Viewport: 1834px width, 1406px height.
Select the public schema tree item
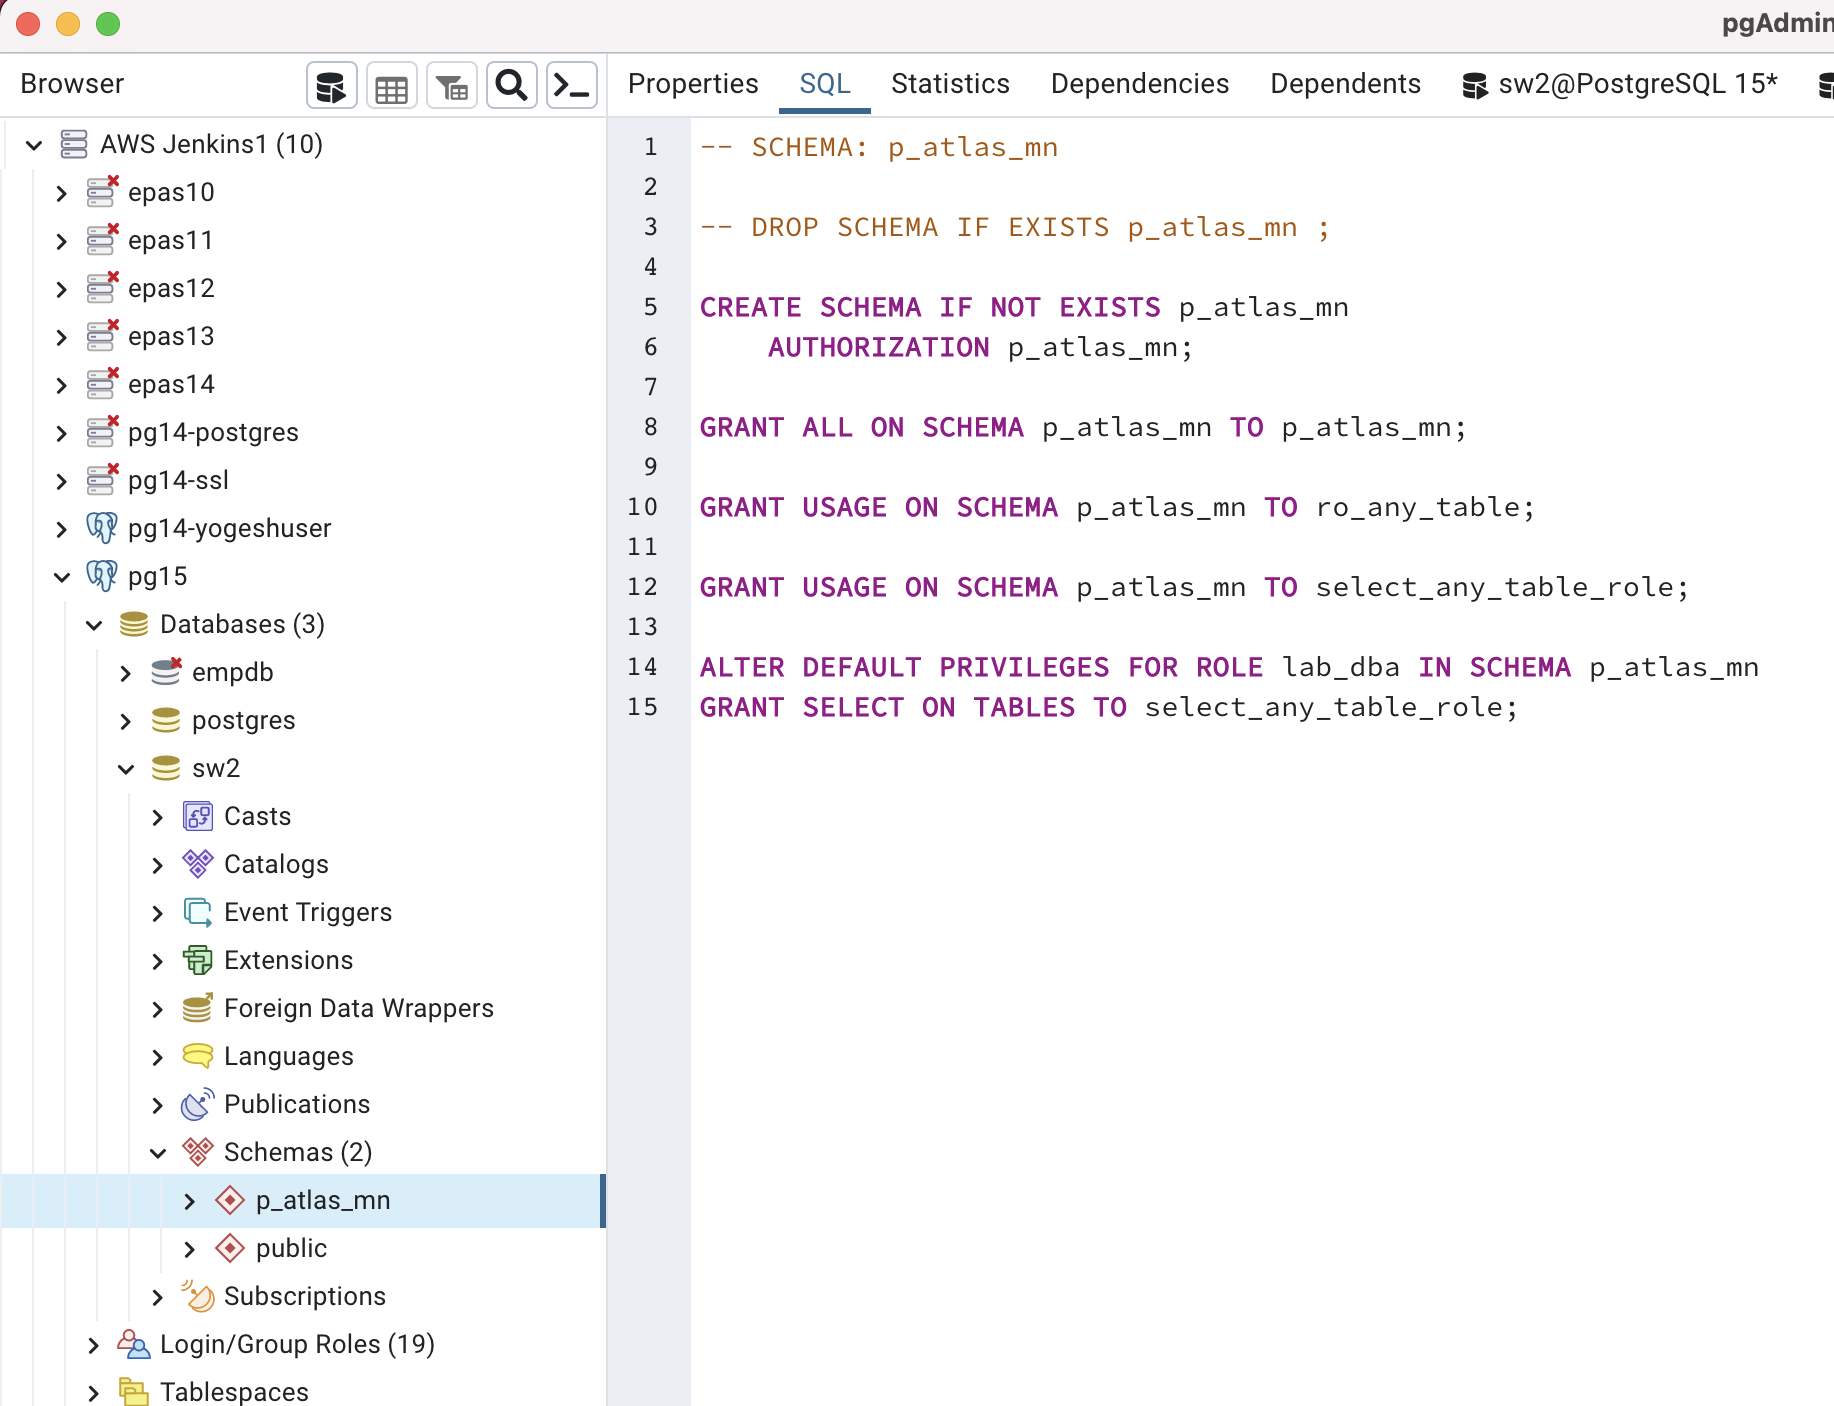coord(291,1248)
